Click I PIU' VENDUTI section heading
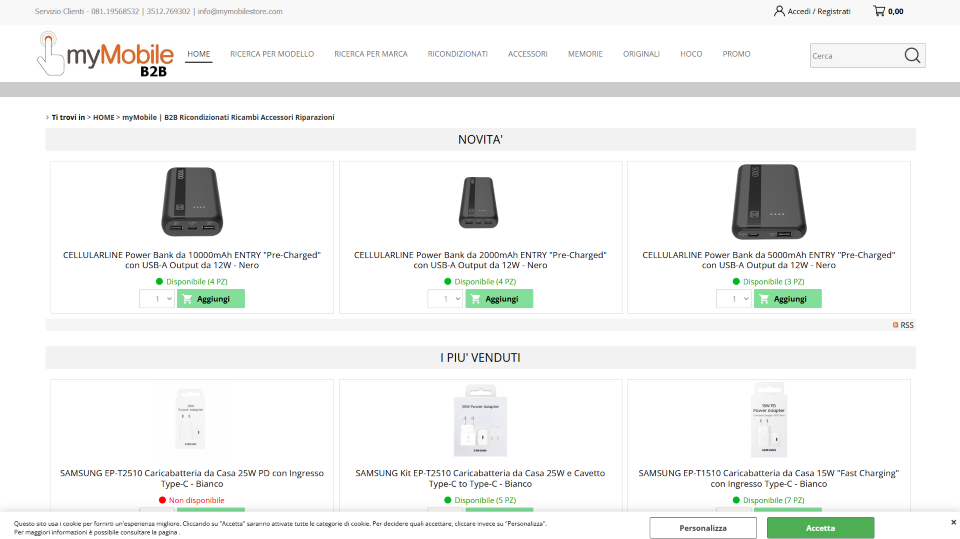 click(481, 358)
